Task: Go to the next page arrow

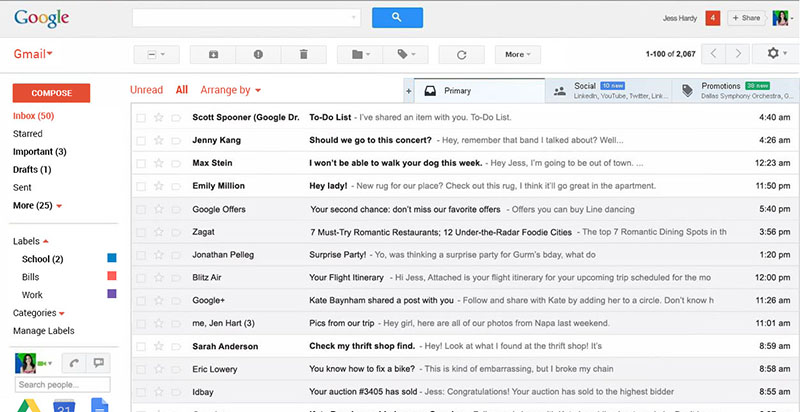Action: [x=737, y=54]
